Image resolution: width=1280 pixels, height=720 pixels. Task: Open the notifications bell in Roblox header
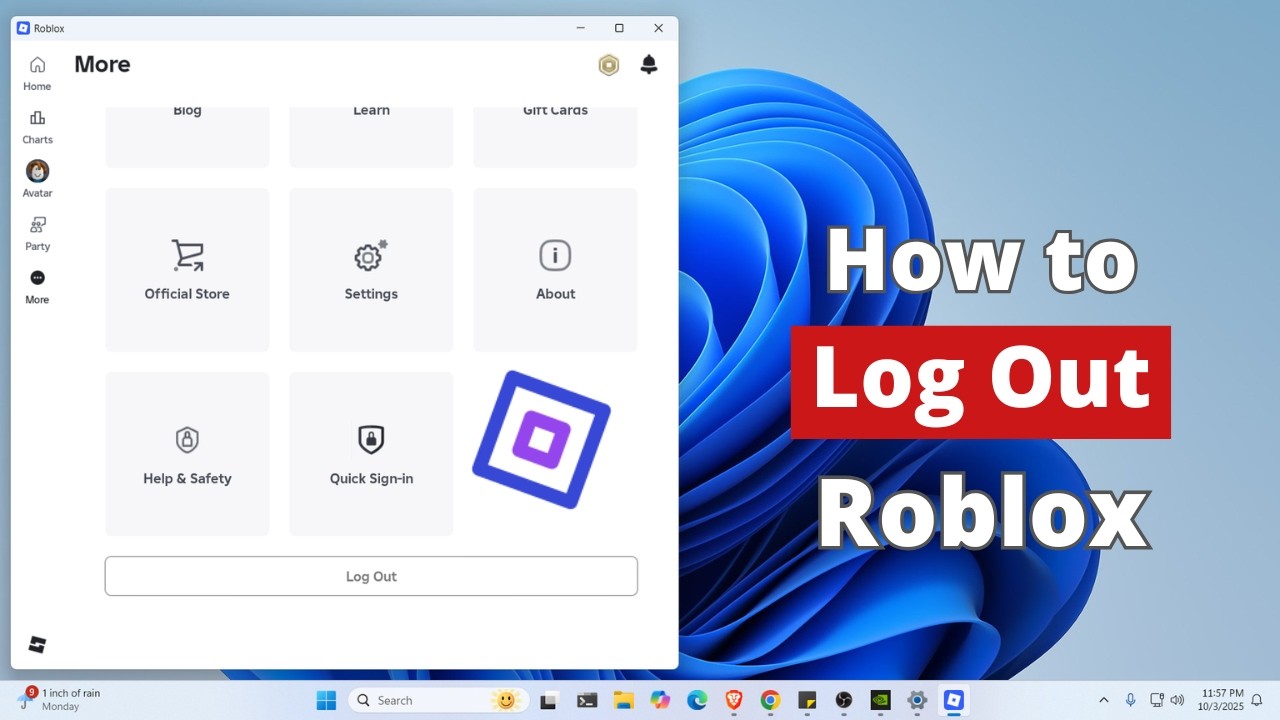649,65
